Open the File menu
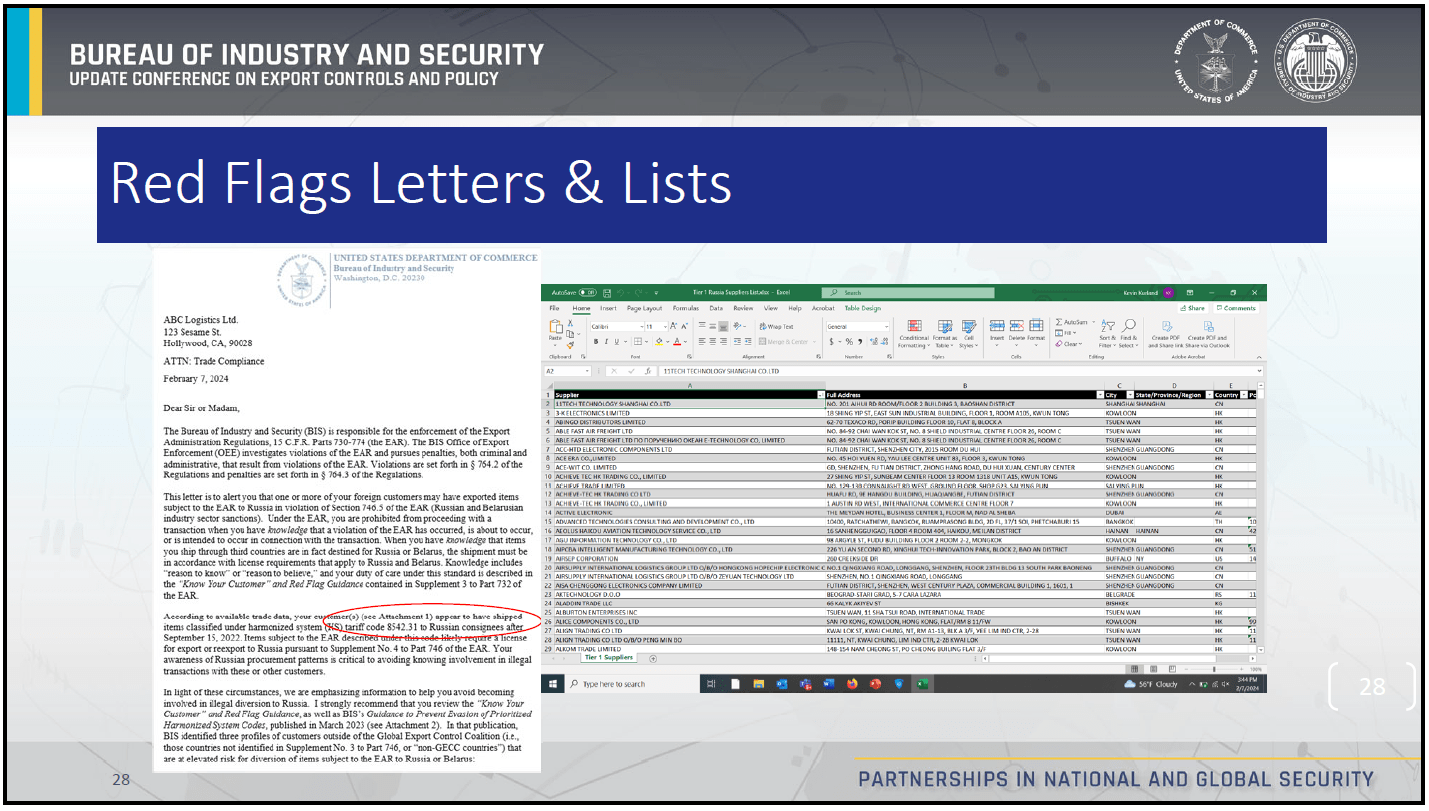 554,308
